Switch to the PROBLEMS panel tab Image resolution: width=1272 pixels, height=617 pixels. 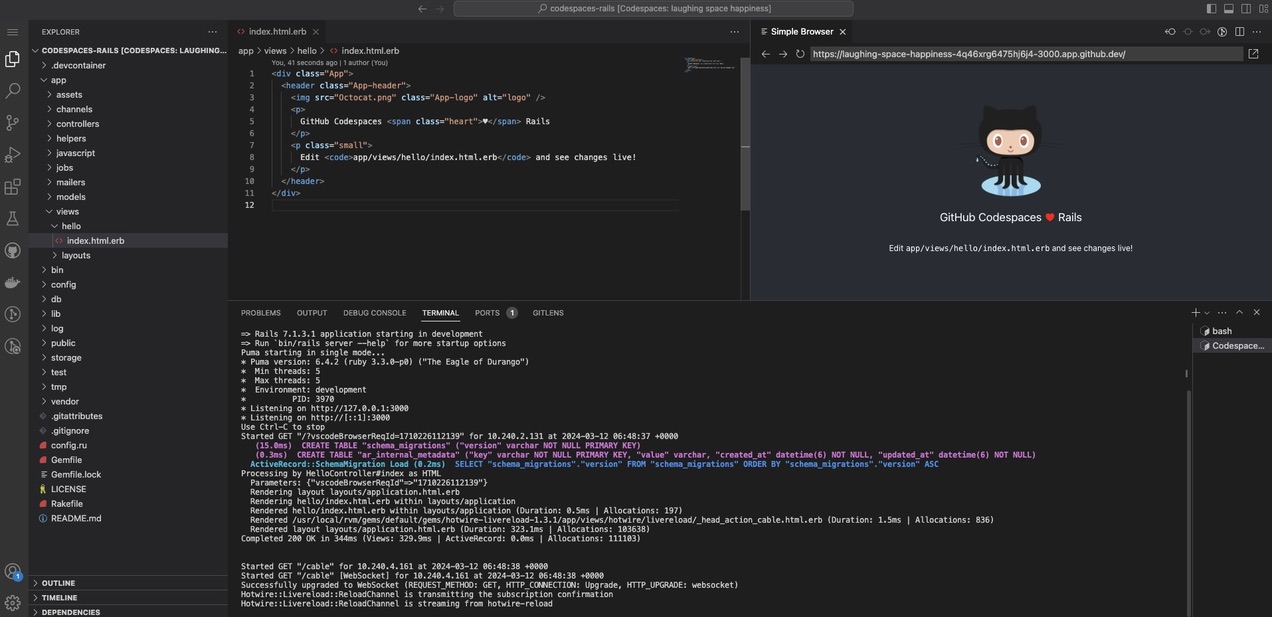(x=261, y=313)
